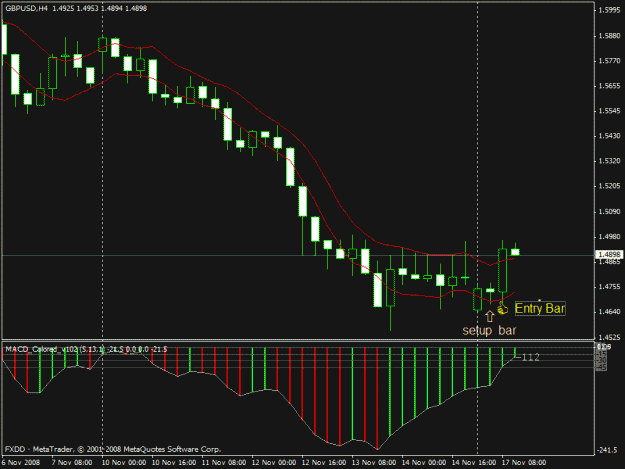The width and height of the screenshot is (625, 469).
Task: Select the 'setup bar' text label
Action: click(489, 330)
